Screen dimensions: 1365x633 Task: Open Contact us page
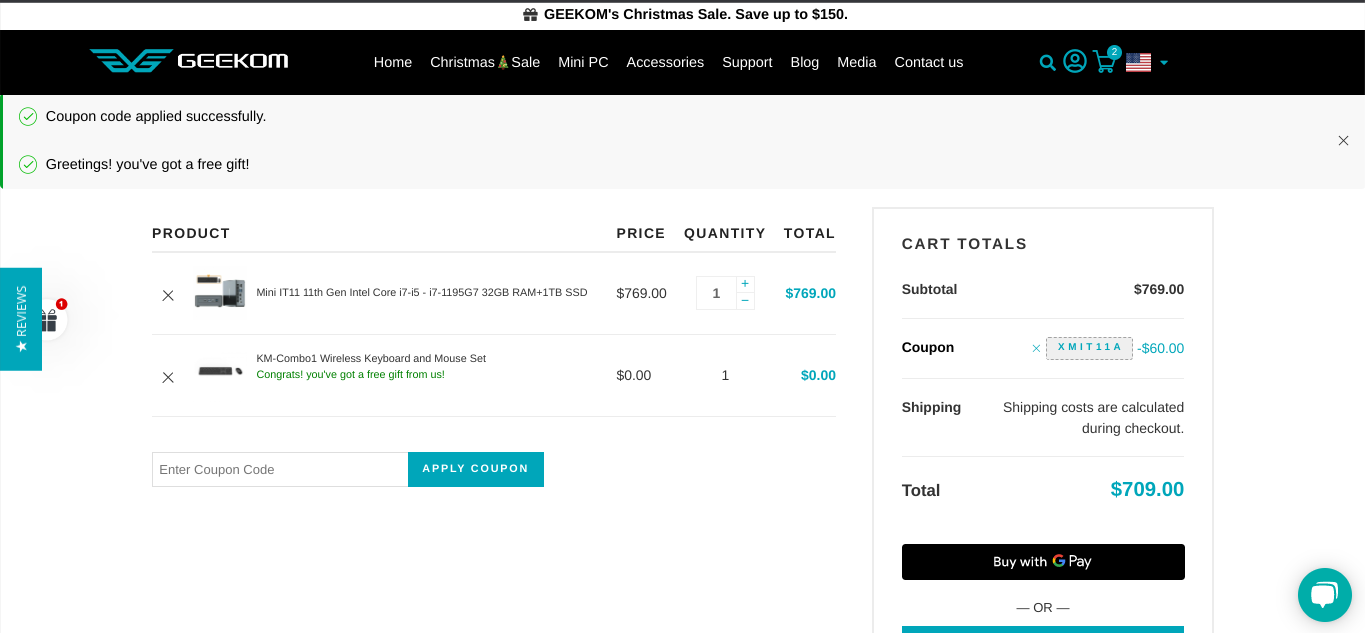click(x=929, y=62)
